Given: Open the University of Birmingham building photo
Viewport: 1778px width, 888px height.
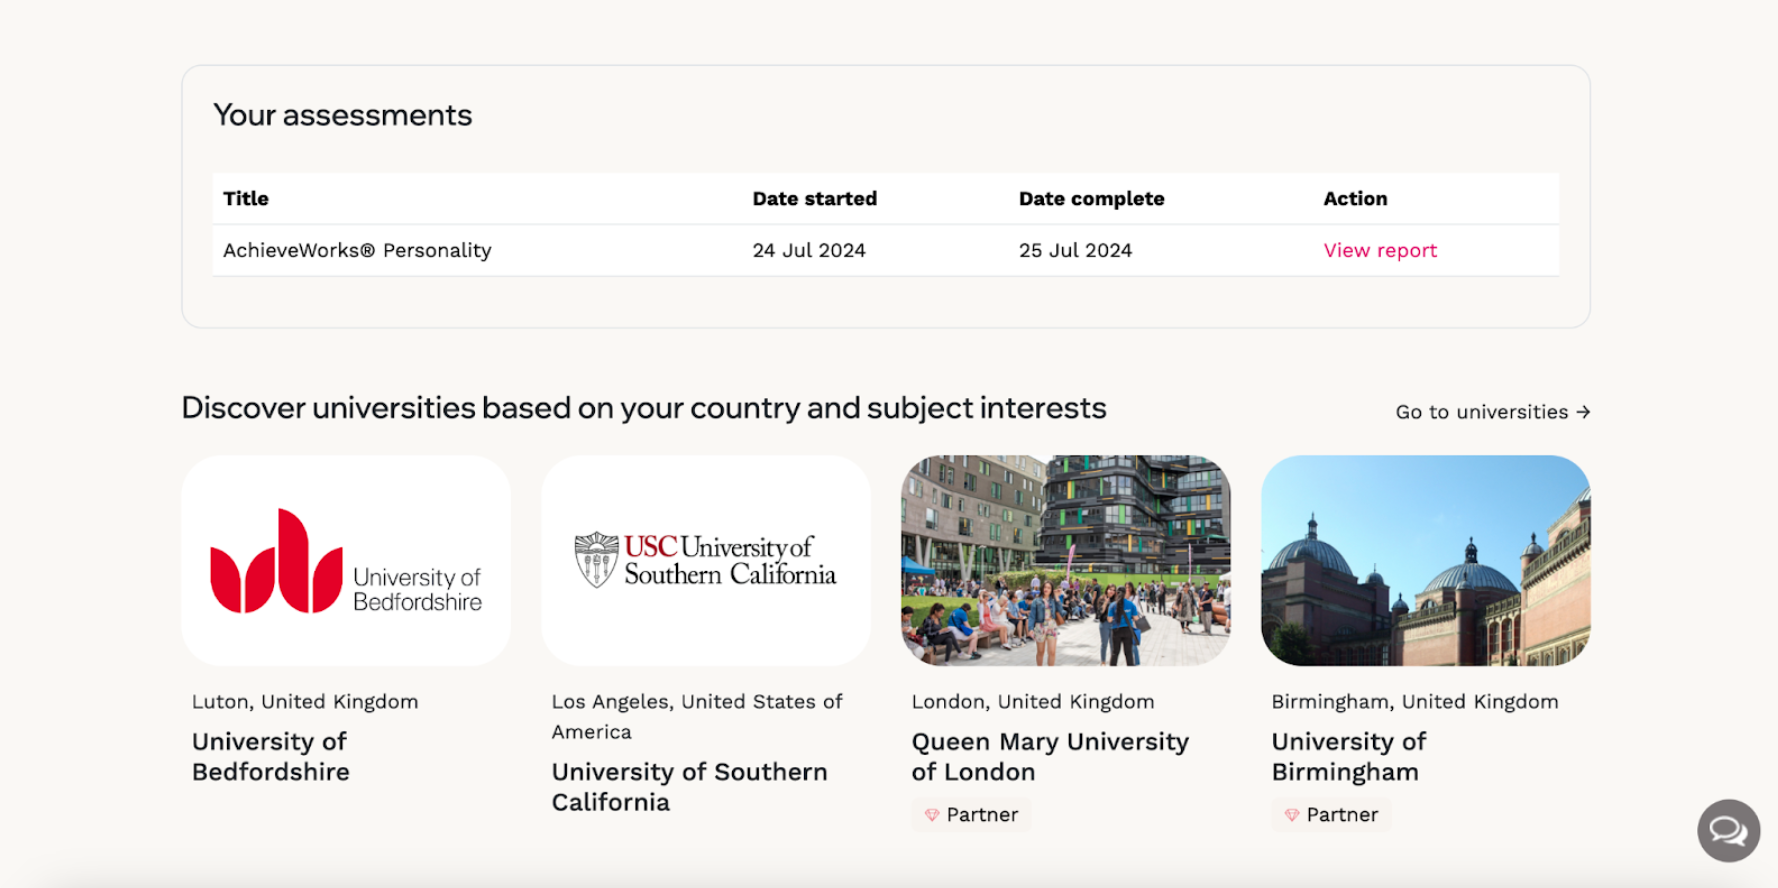Looking at the screenshot, I should point(1426,560).
